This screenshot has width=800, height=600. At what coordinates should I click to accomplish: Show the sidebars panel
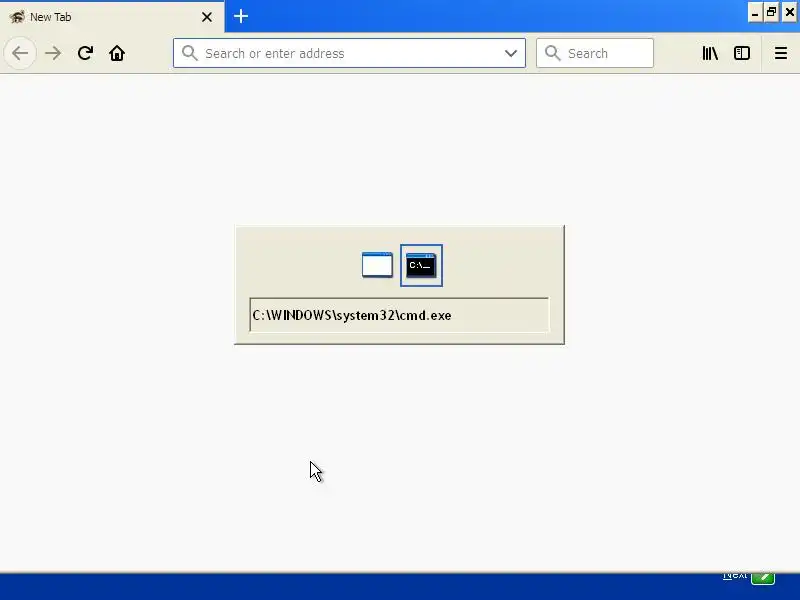pos(741,53)
